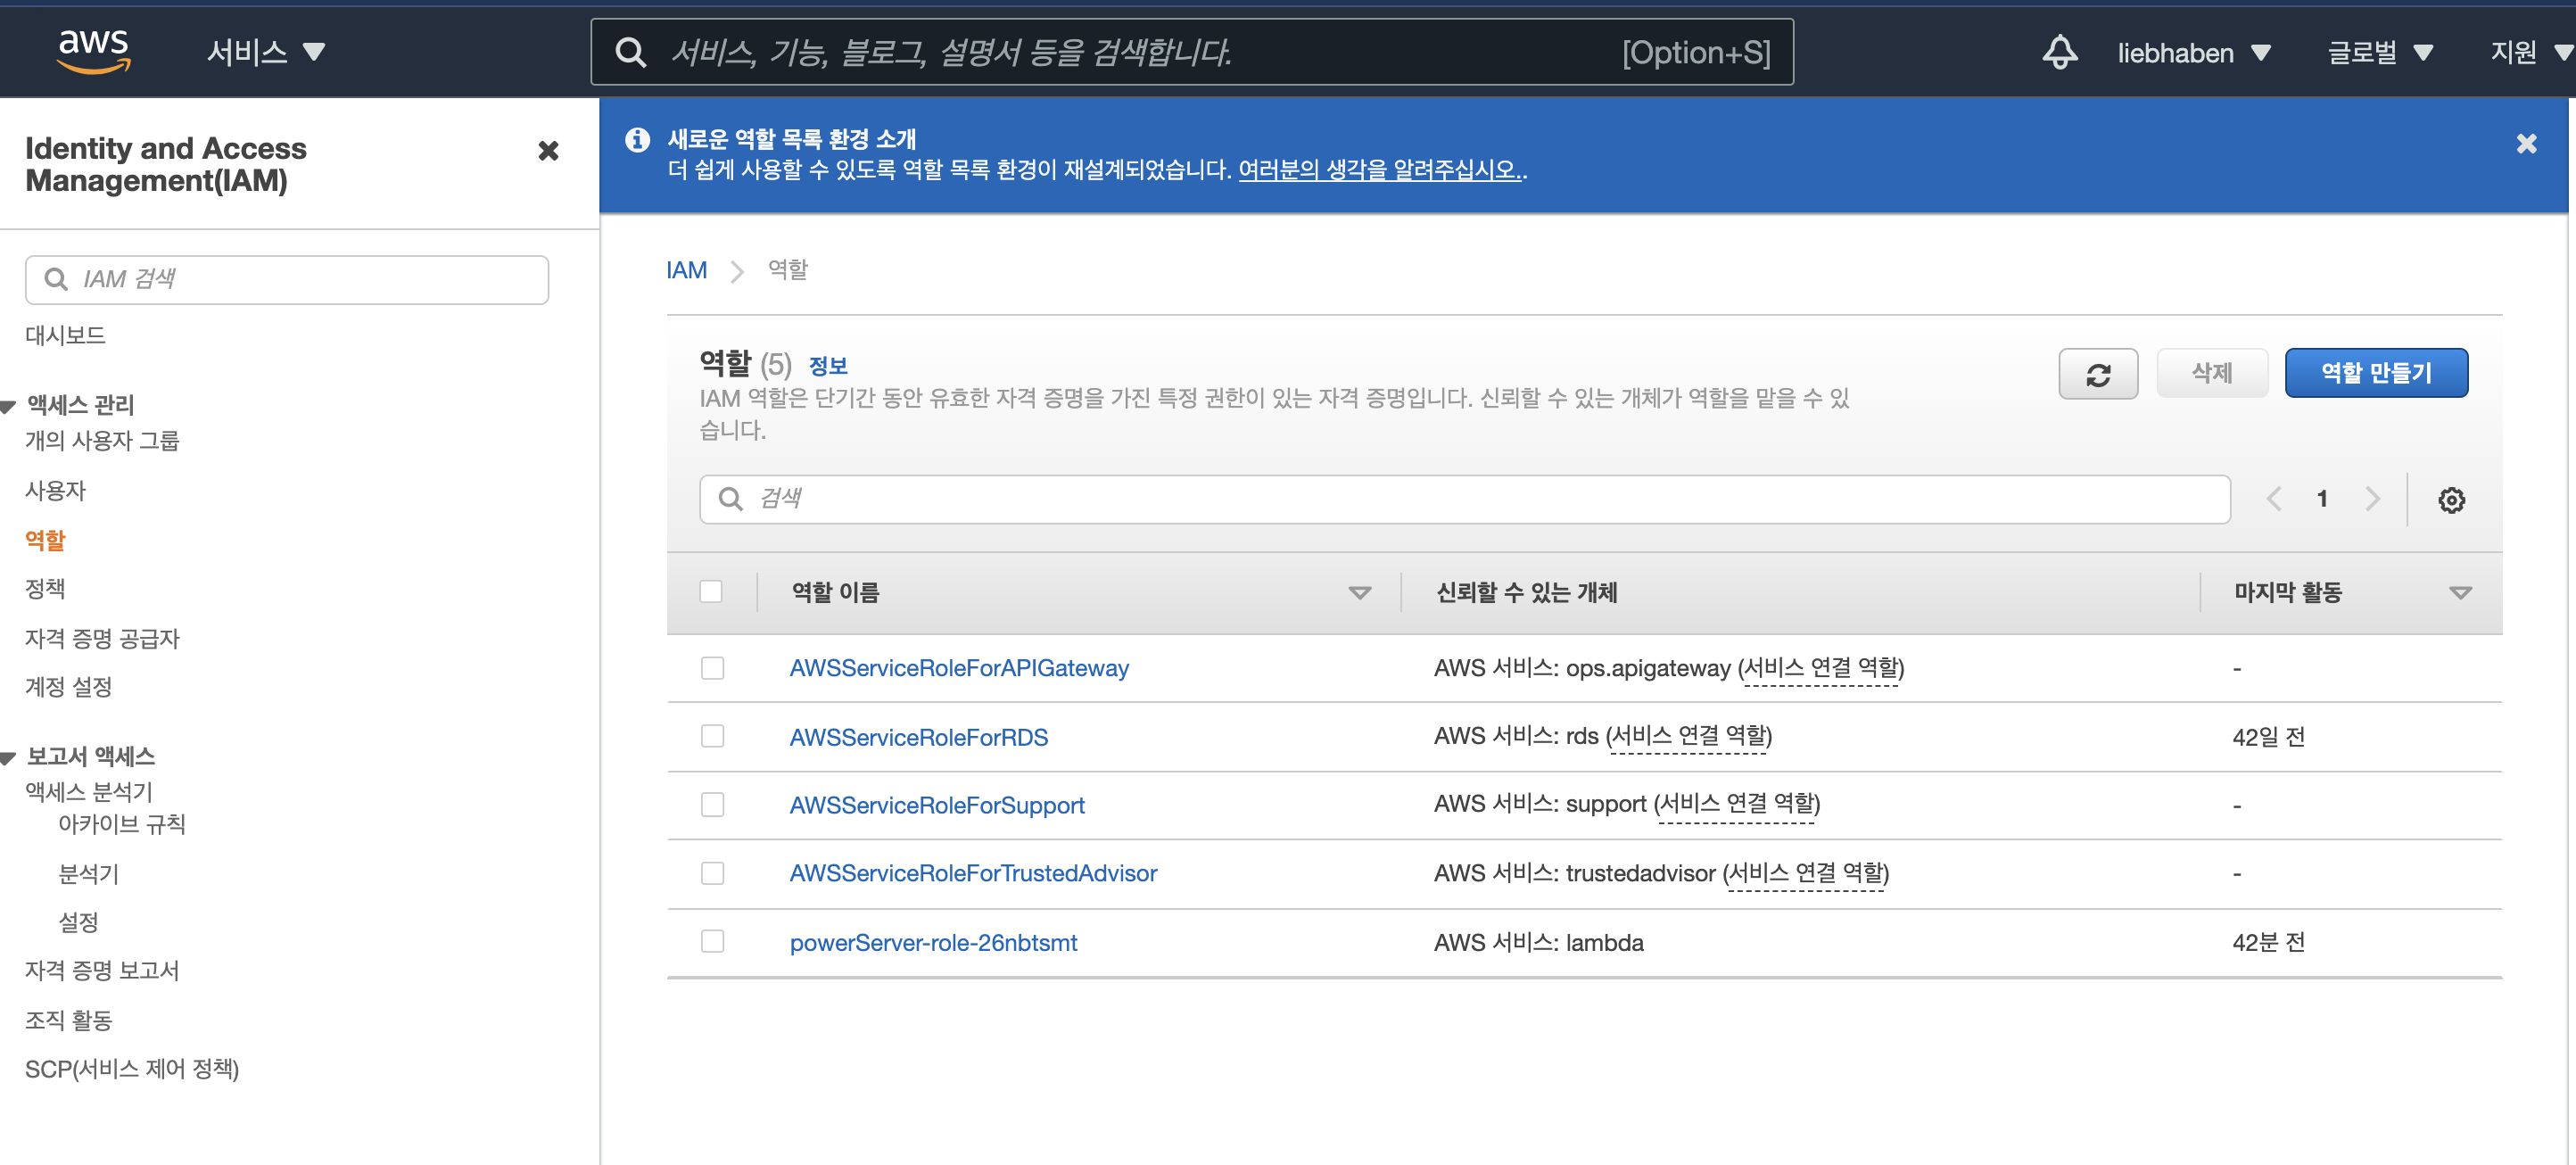Viewport: 2576px width, 1165px height.
Task: Check AWSServiceRoleForAPIGateway row checkbox
Action: (x=712, y=668)
